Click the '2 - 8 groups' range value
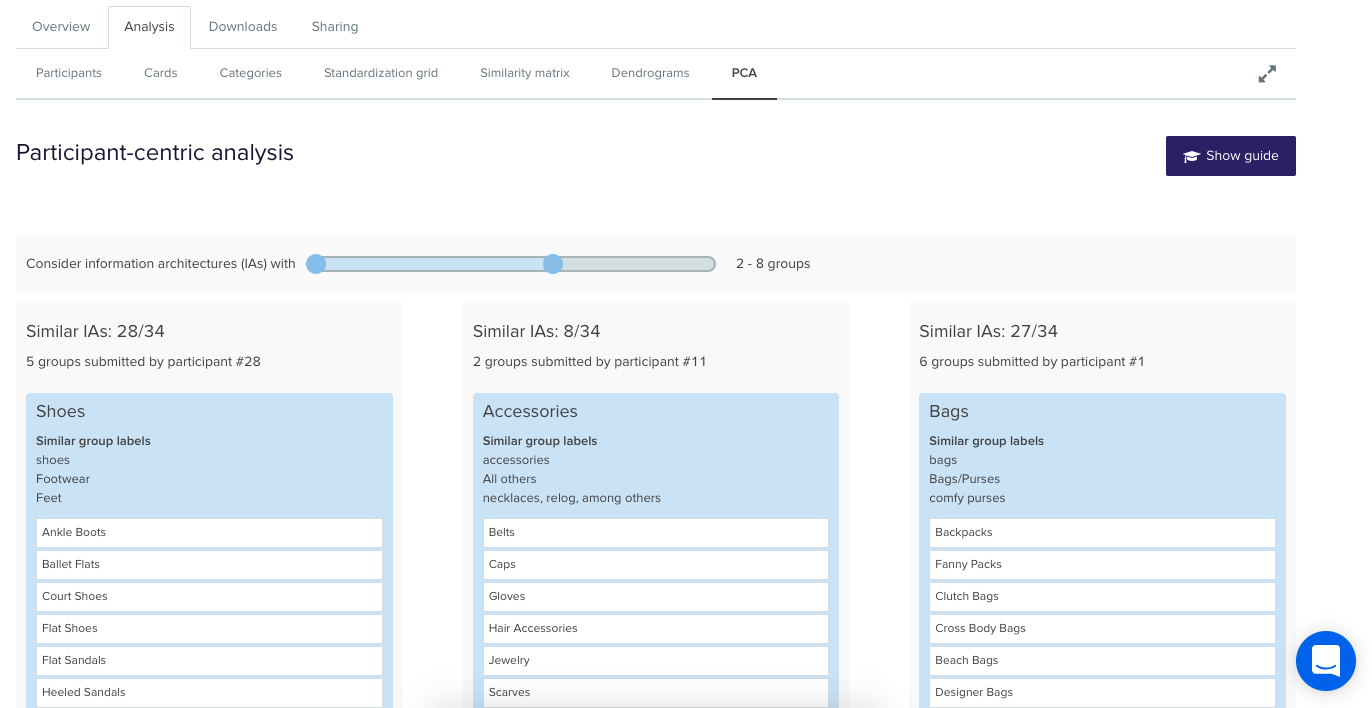The height and width of the screenshot is (708, 1372). click(773, 264)
